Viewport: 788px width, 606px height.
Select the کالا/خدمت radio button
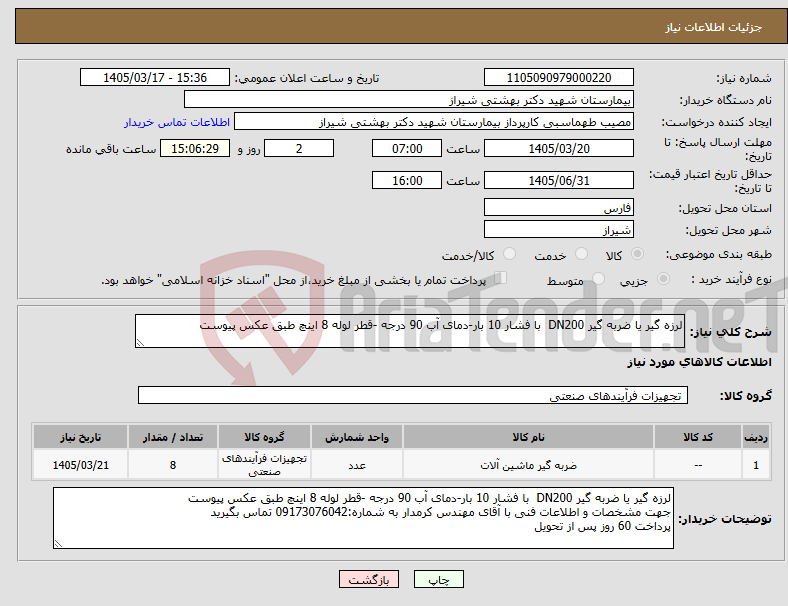(x=510, y=254)
